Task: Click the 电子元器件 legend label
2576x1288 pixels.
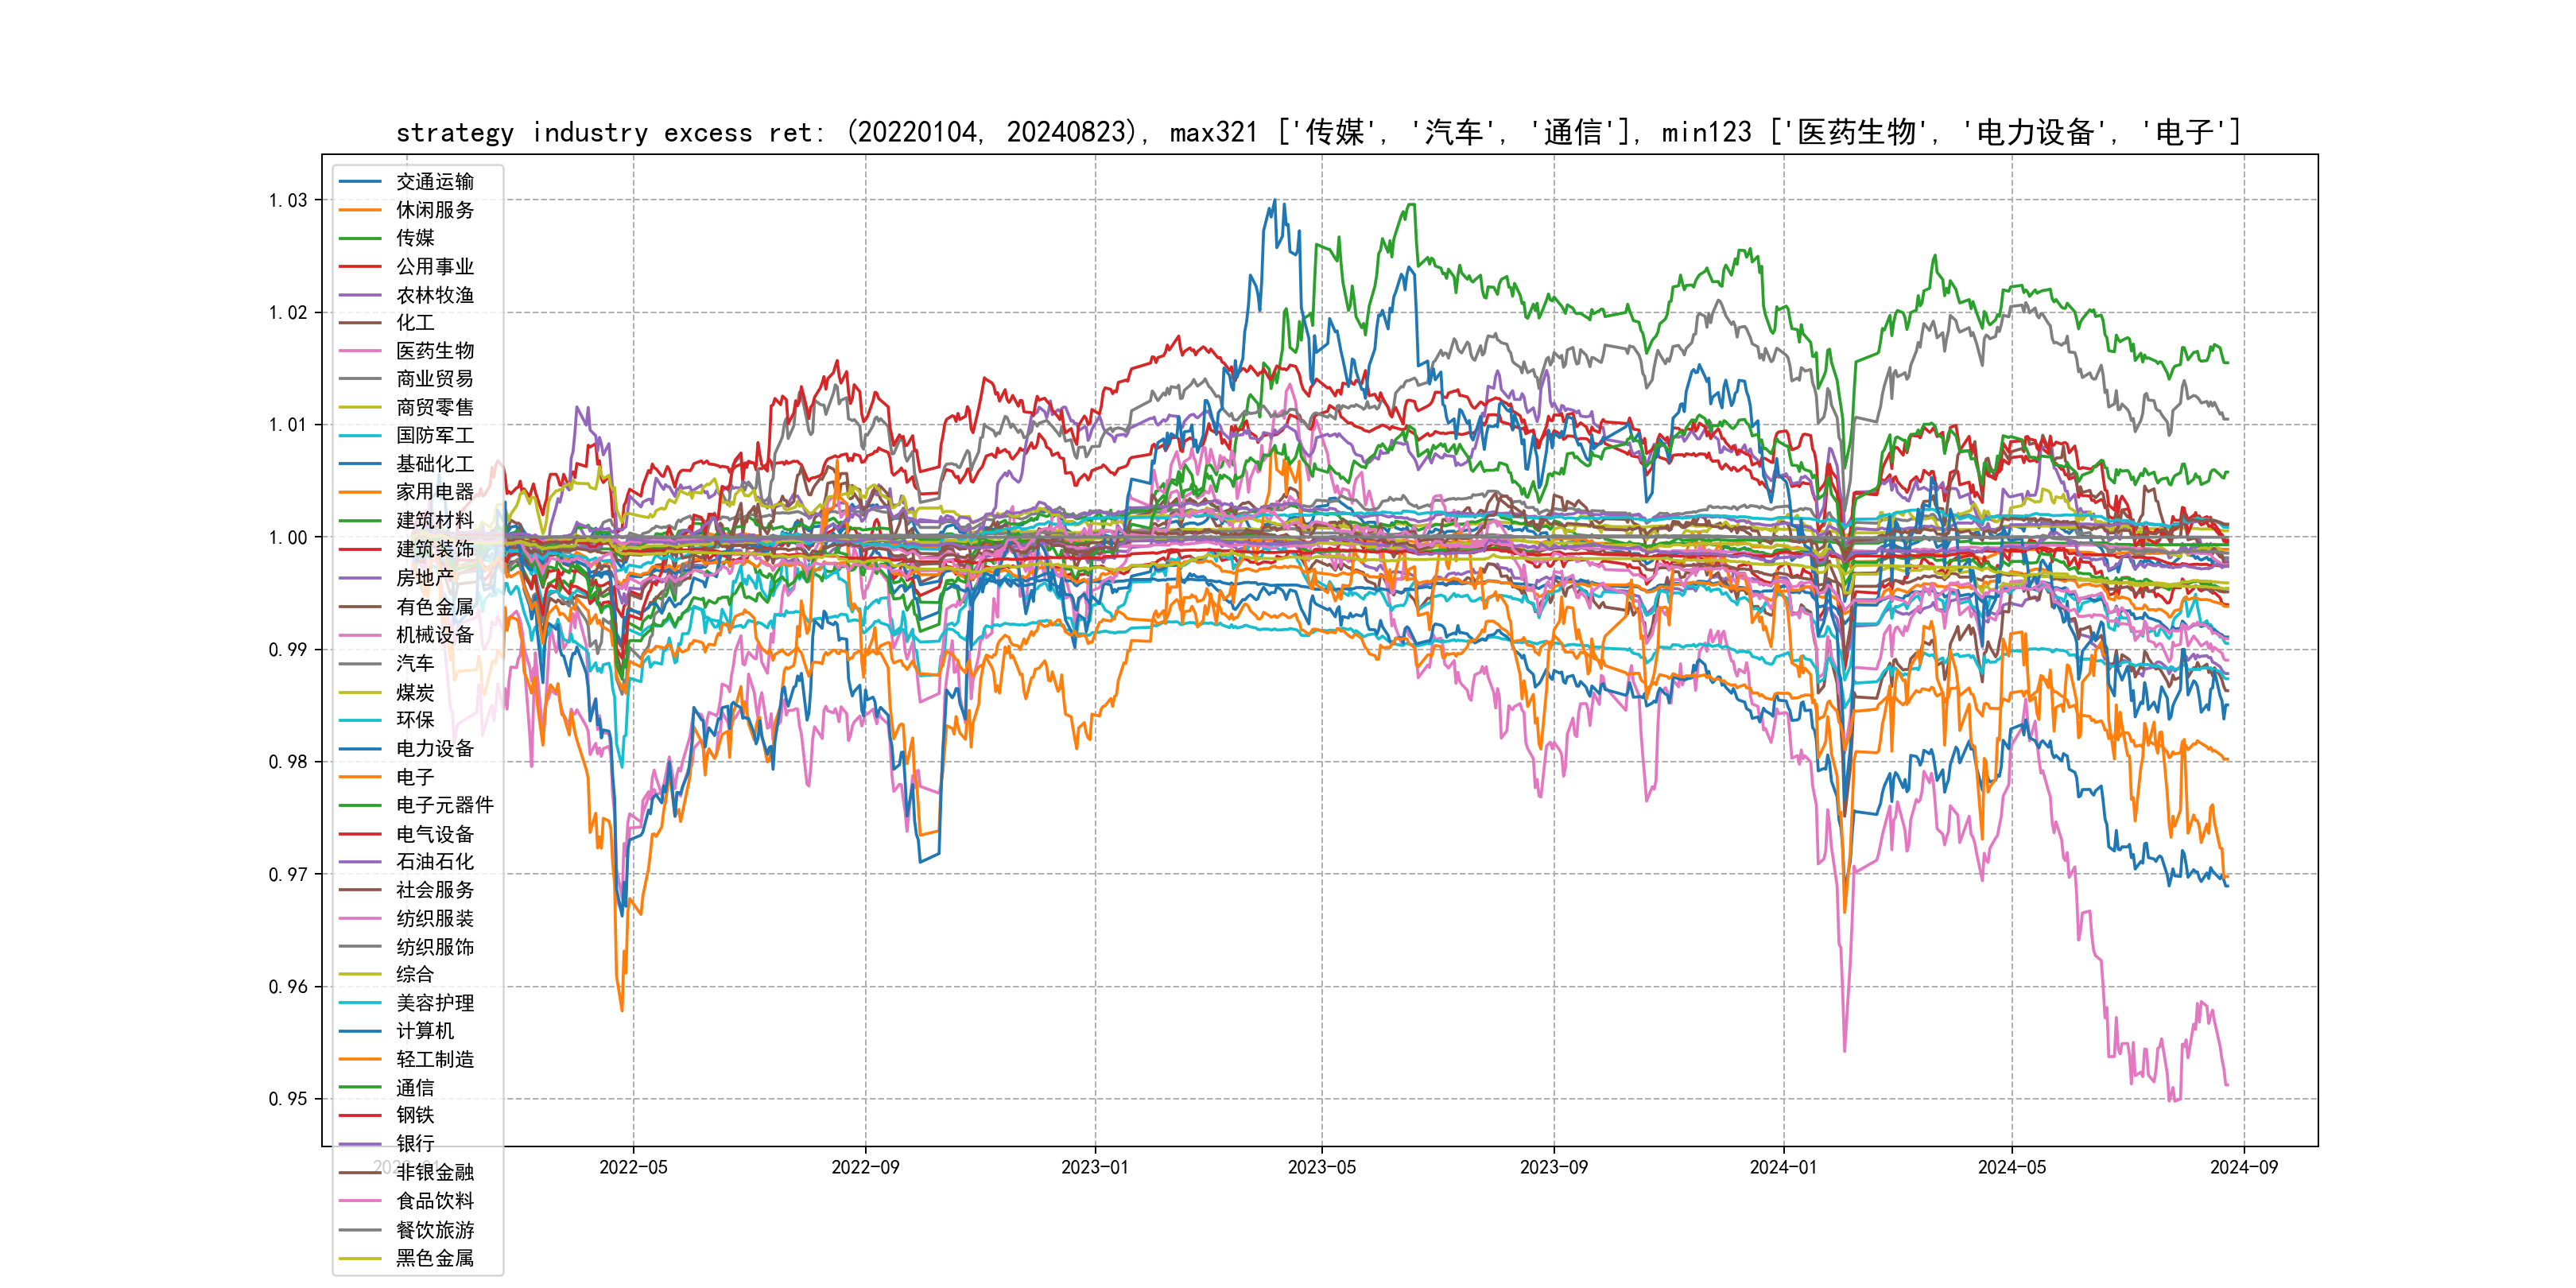Action: coord(444,805)
